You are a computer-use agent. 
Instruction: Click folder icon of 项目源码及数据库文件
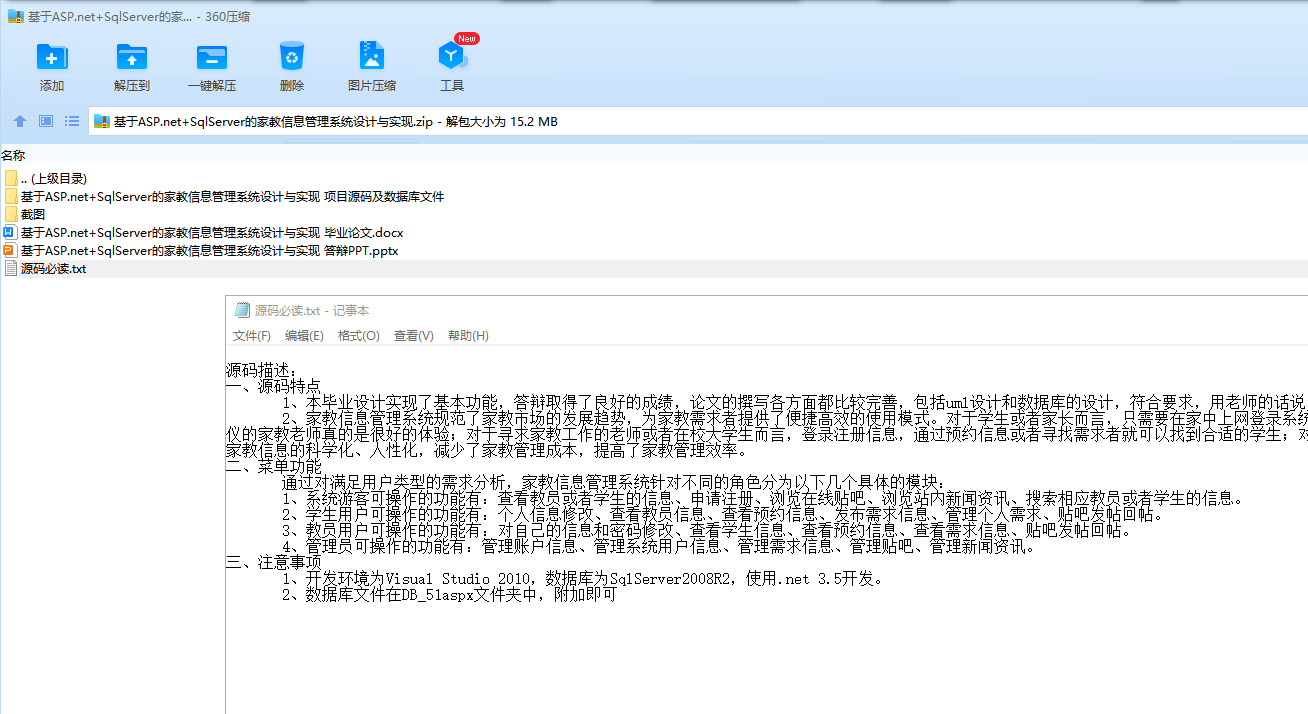(x=11, y=196)
